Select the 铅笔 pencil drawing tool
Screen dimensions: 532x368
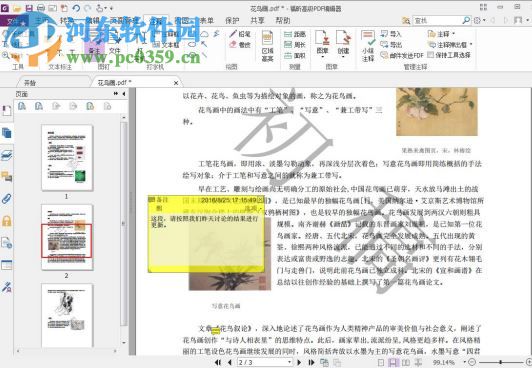point(240,34)
